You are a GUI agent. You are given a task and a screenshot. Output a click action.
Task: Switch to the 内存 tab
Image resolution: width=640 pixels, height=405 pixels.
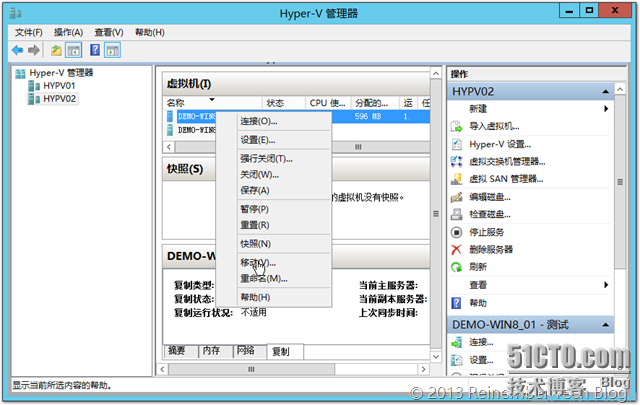215,350
